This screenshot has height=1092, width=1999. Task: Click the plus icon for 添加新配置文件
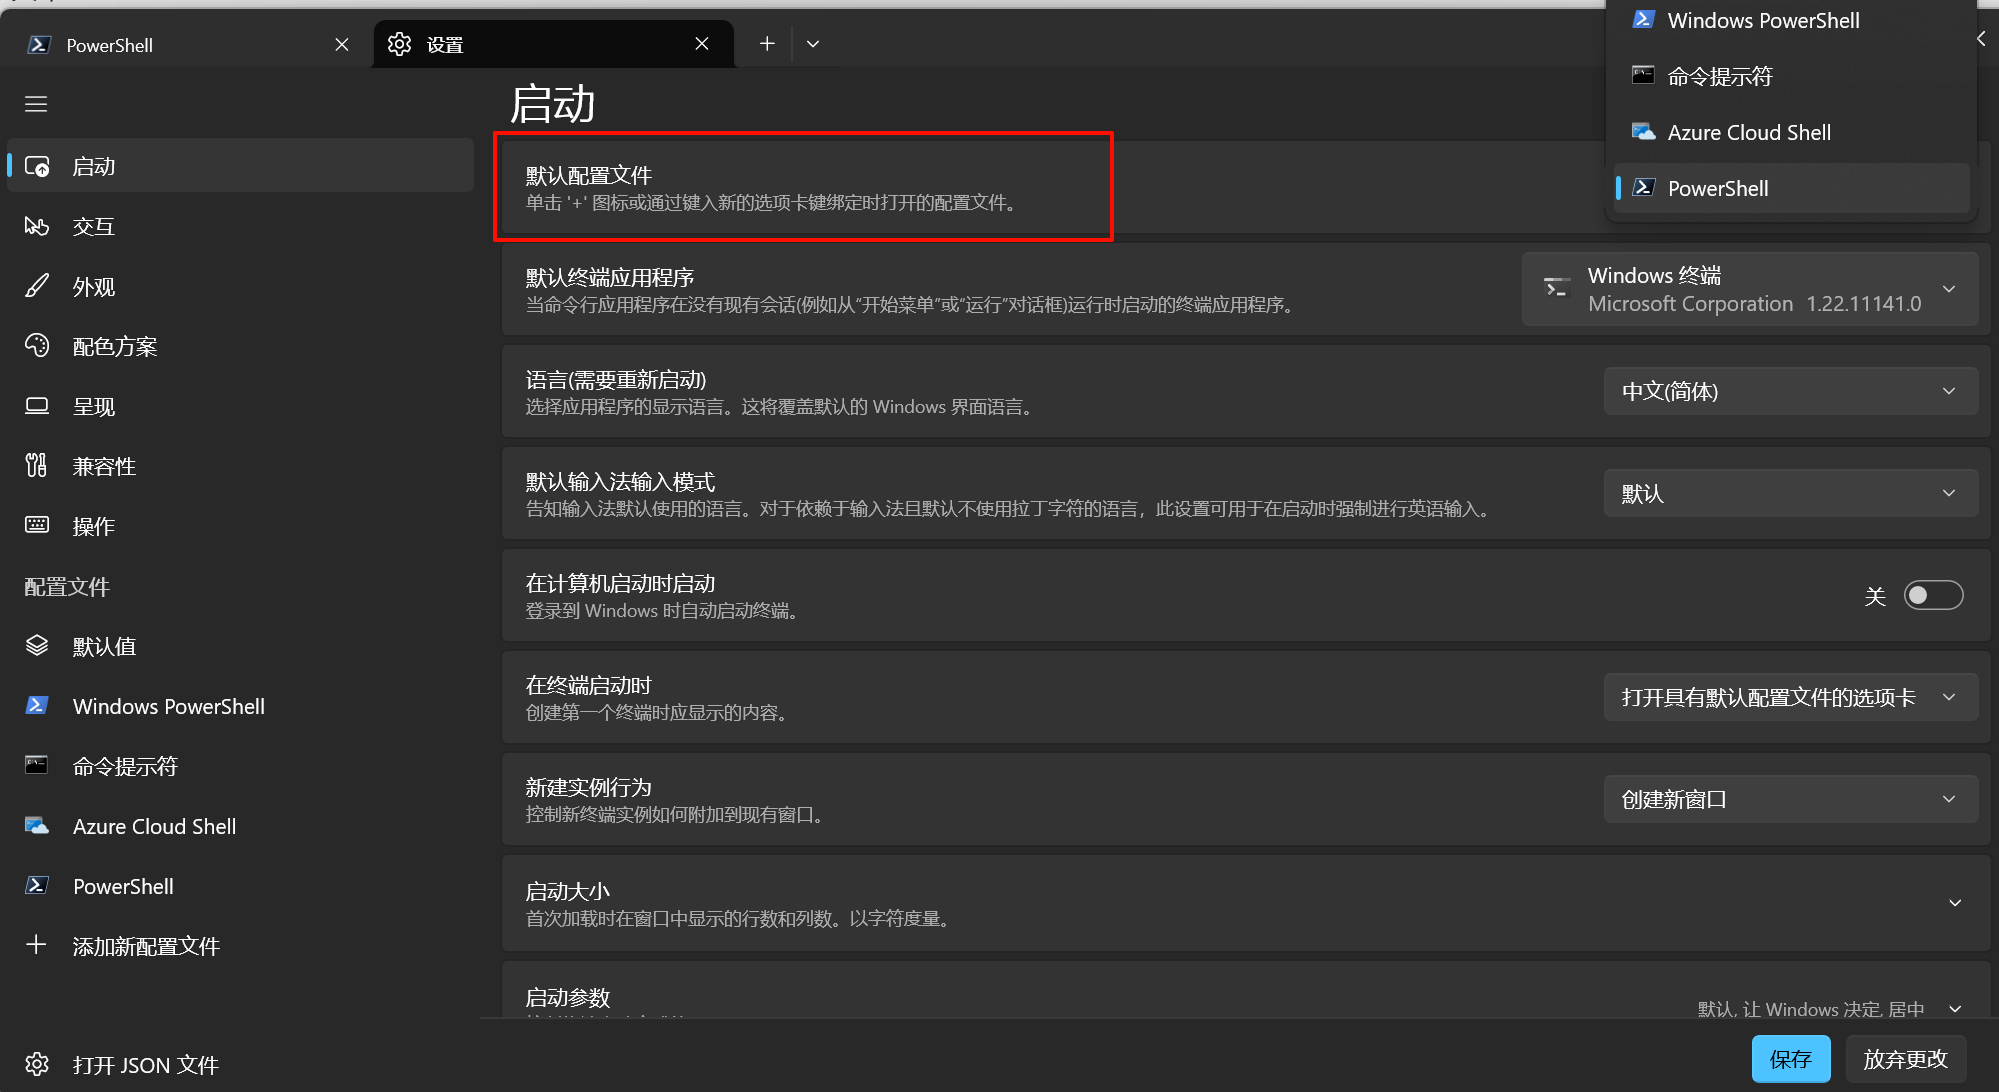pyautogui.click(x=37, y=945)
